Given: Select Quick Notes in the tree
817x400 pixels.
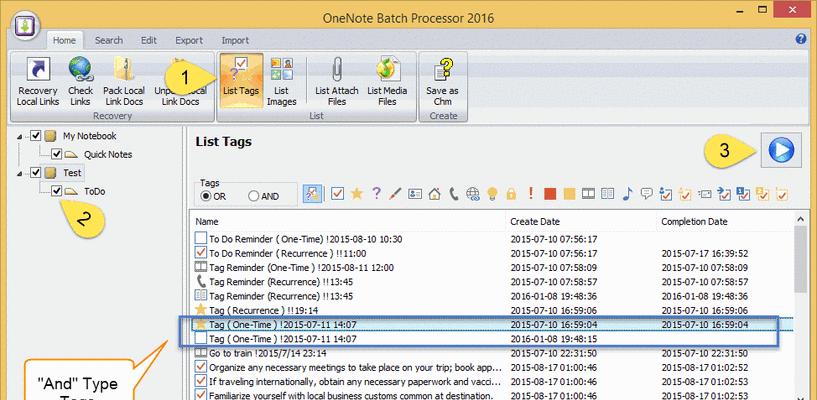Looking at the screenshot, I should pos(108,155).
